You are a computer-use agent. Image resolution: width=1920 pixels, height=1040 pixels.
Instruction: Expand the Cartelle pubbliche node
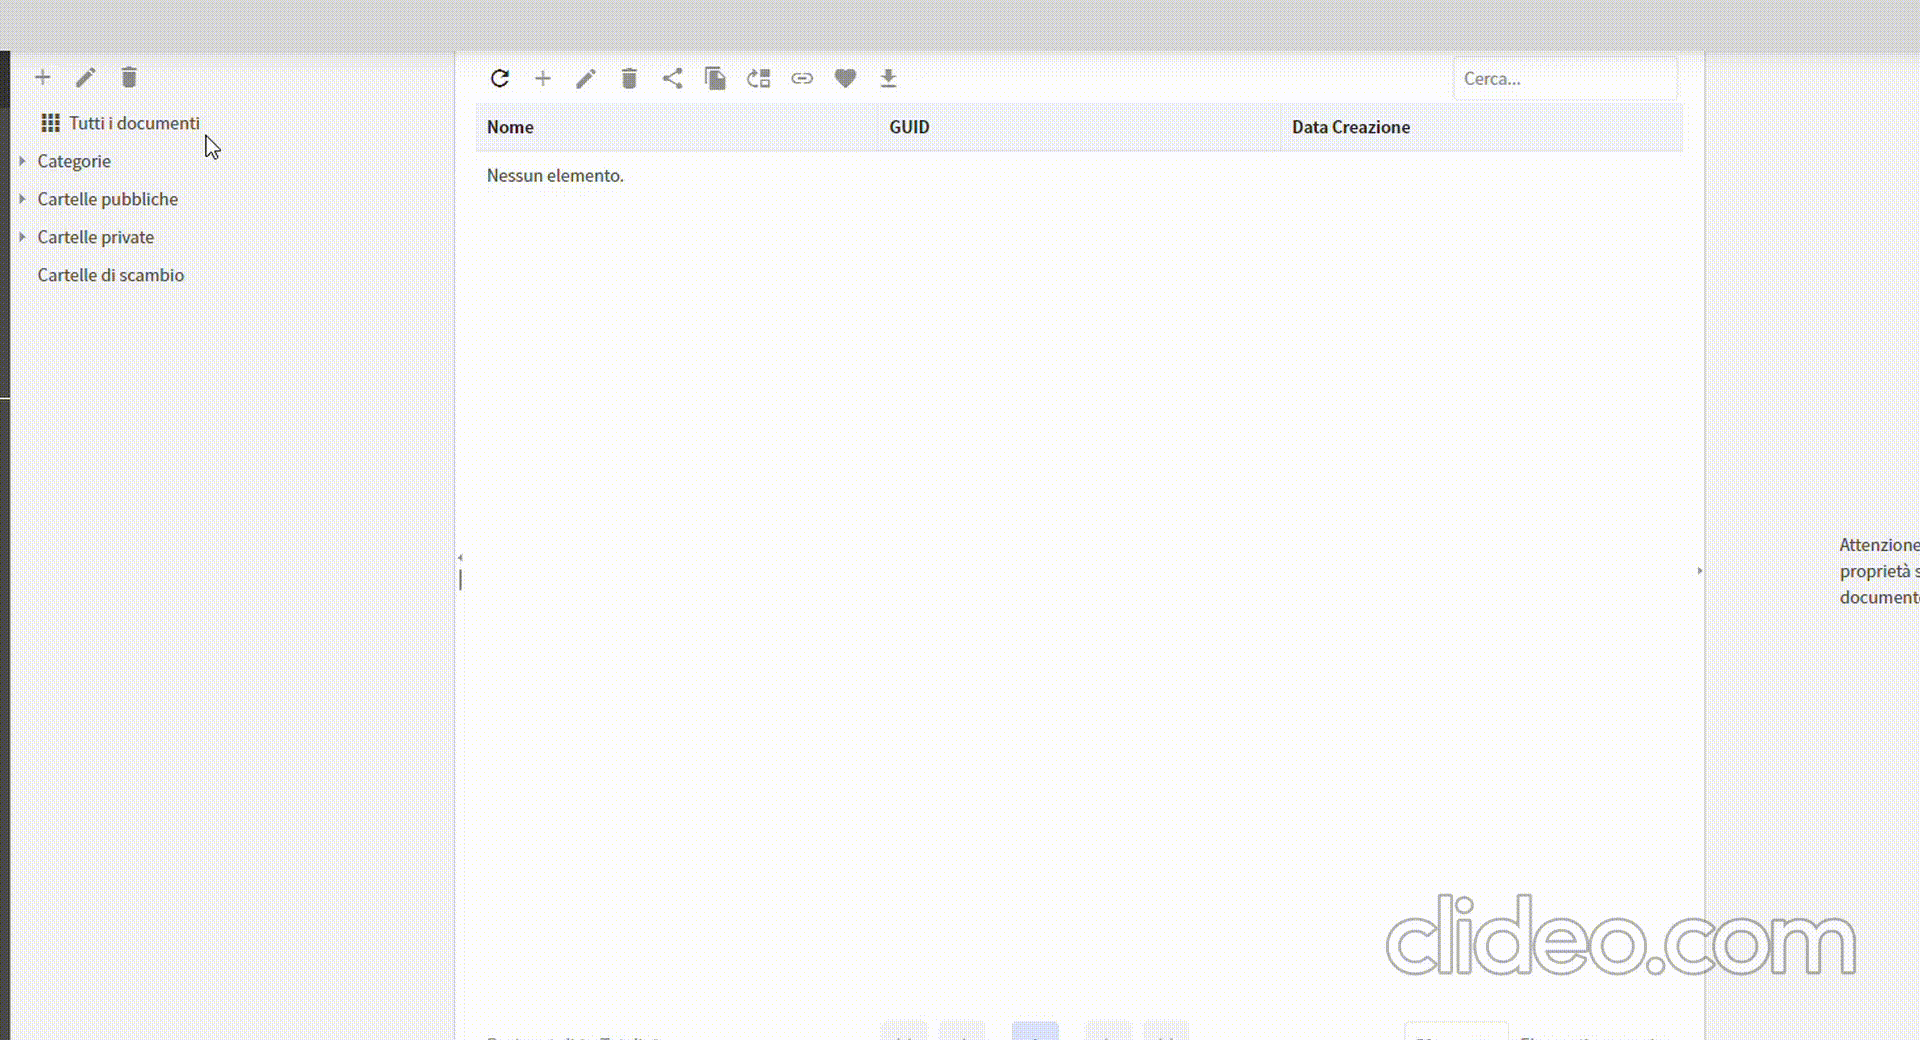[22, 199]
